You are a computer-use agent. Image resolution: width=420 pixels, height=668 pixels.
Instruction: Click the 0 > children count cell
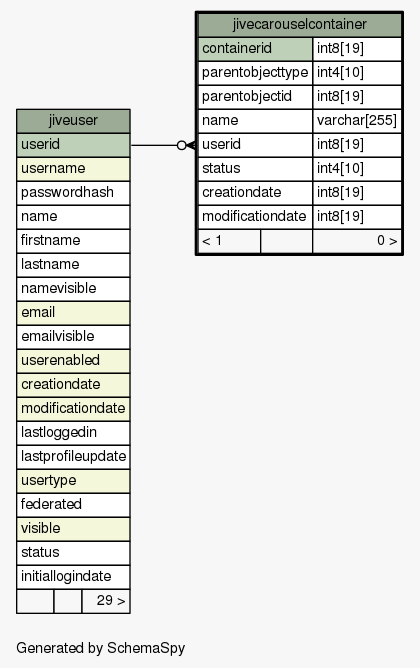click(357, 241)
